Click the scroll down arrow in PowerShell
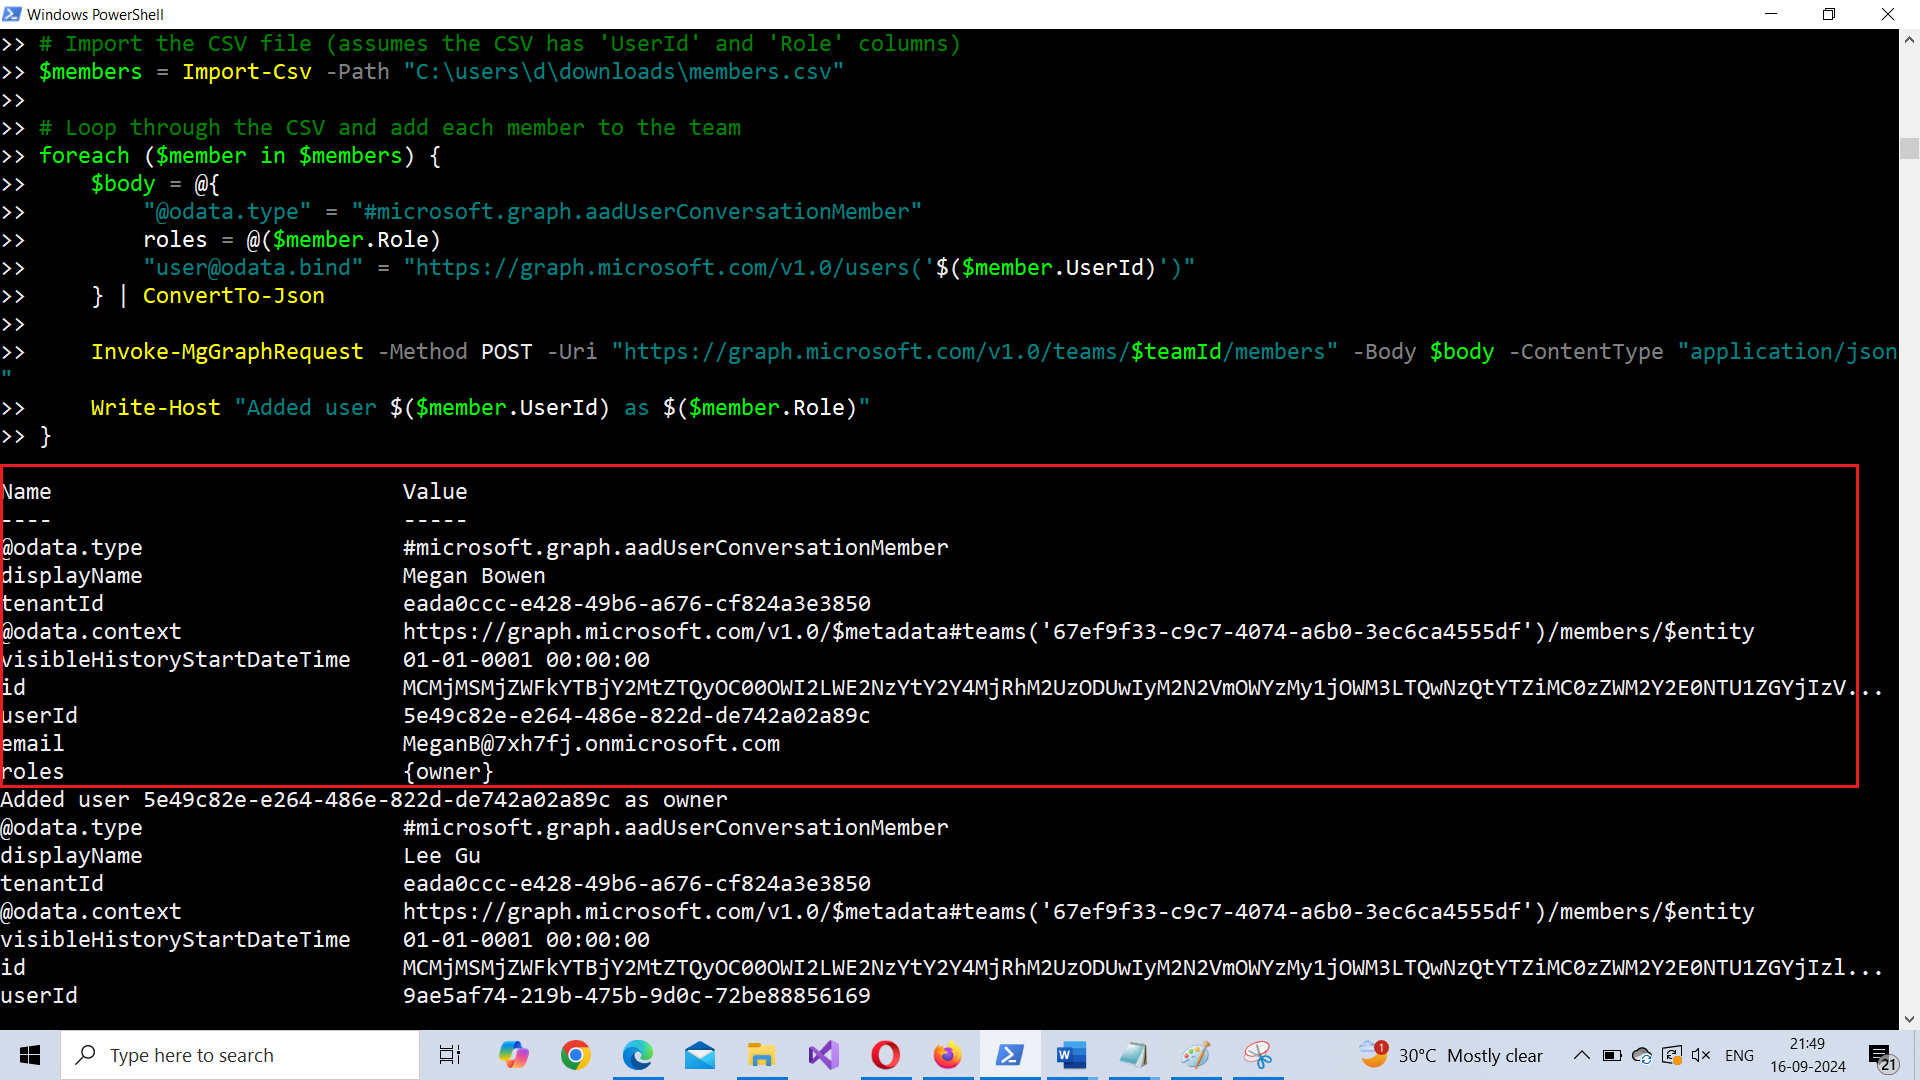This screenshot has height=1080, width=1920. tap(1909, 1019)
